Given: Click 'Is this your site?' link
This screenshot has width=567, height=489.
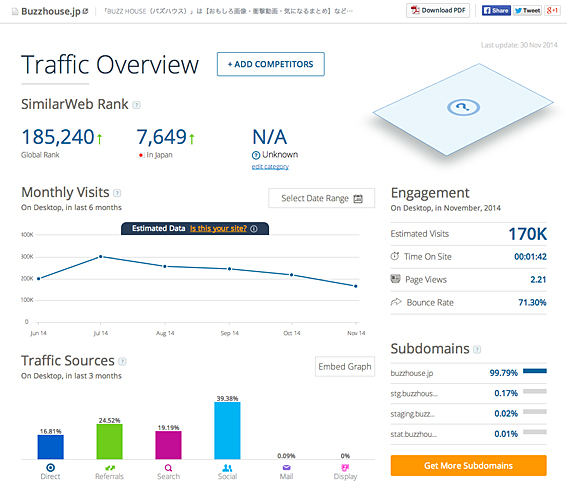Looking at the screenshot, I should [x=218, y=229].
